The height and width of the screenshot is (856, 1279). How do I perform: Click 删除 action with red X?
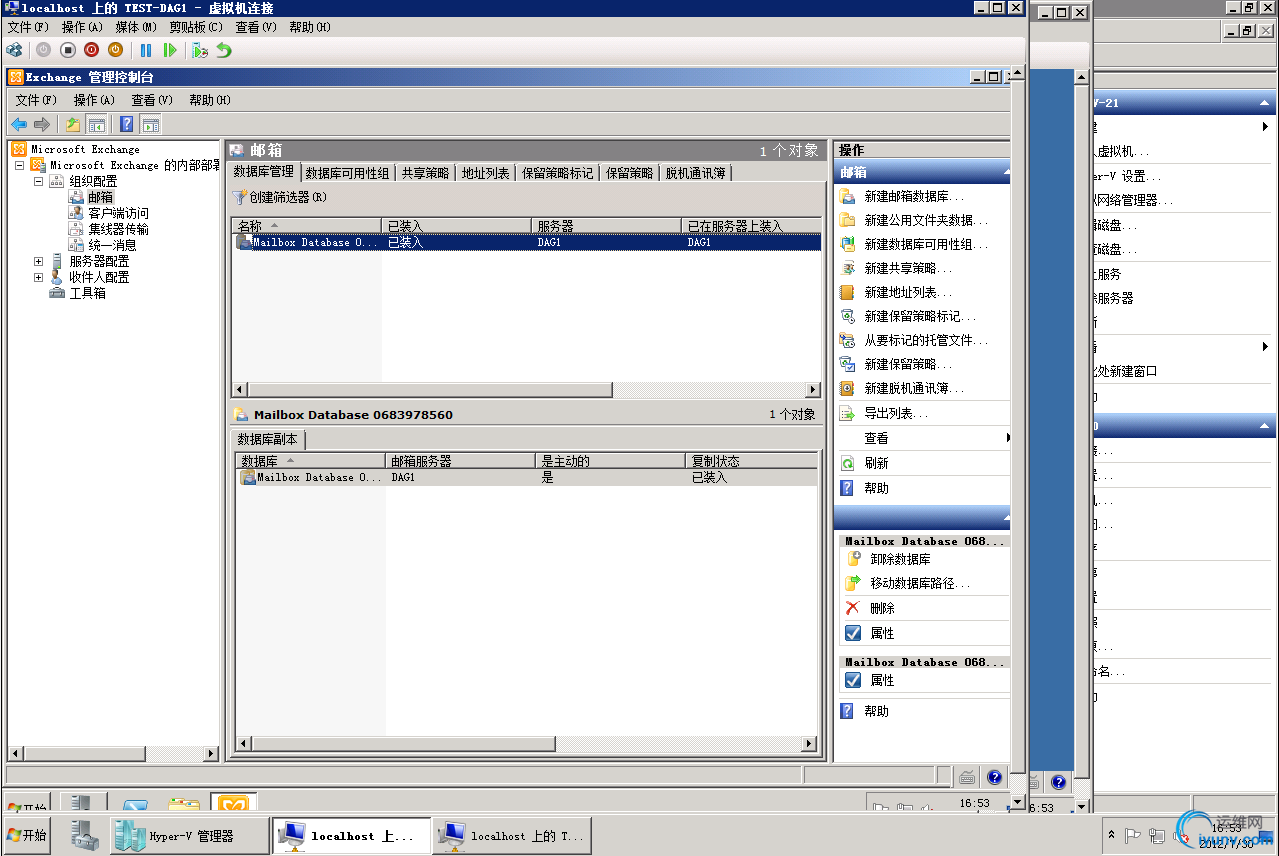click(882, 608)
